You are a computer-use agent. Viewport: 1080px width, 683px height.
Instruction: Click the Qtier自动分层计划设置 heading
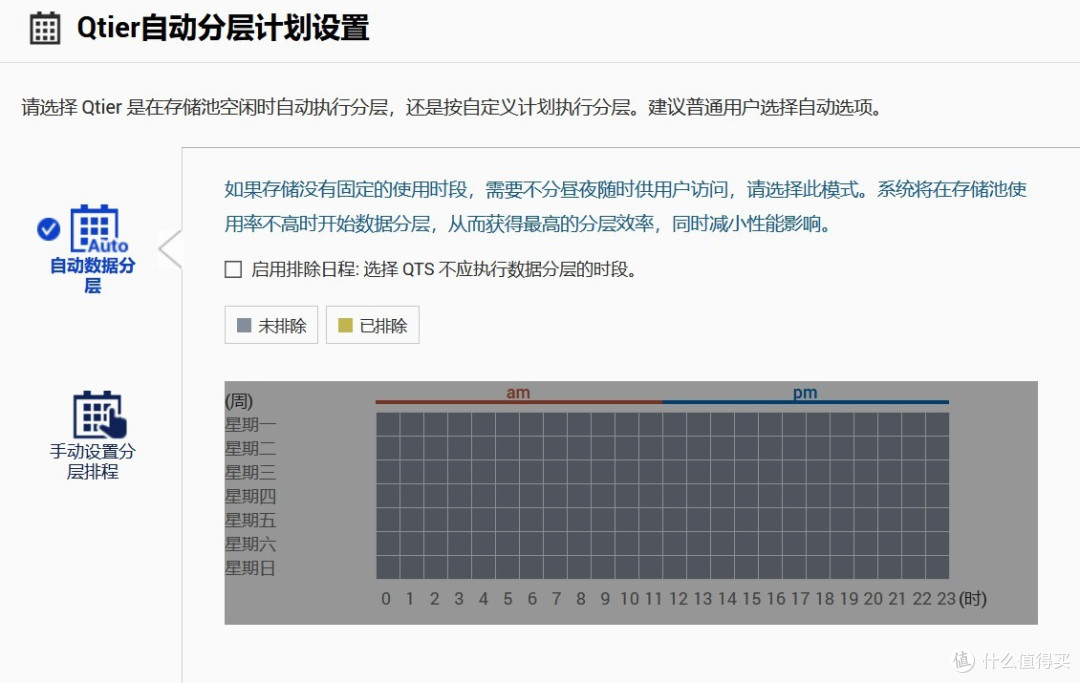coord(223,28)
